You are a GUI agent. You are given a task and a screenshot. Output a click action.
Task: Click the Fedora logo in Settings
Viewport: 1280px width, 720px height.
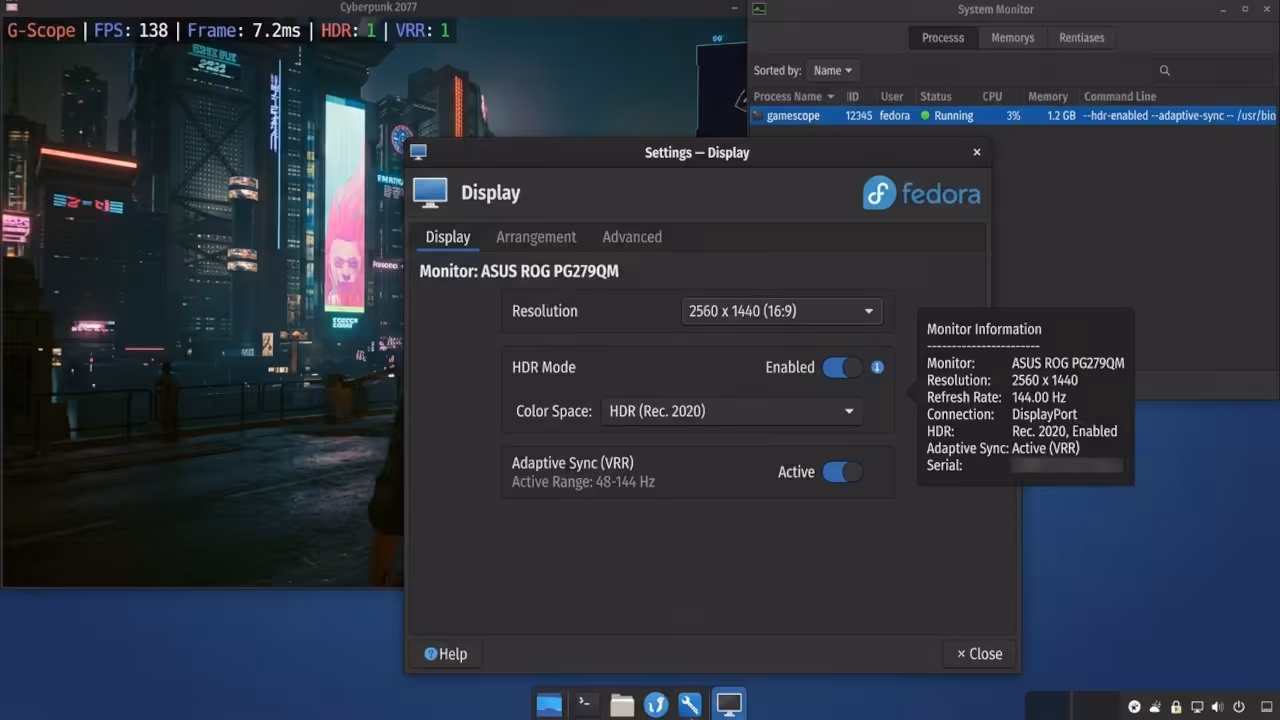coord(921,193)
